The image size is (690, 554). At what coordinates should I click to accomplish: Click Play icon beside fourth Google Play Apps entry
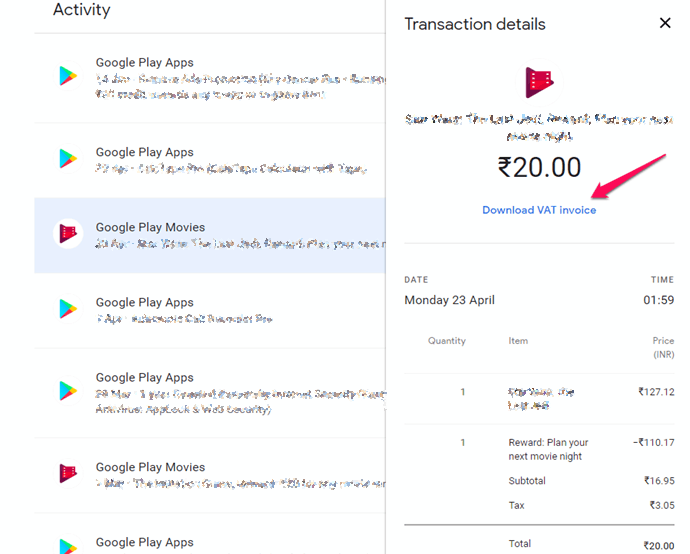(68, 308)
